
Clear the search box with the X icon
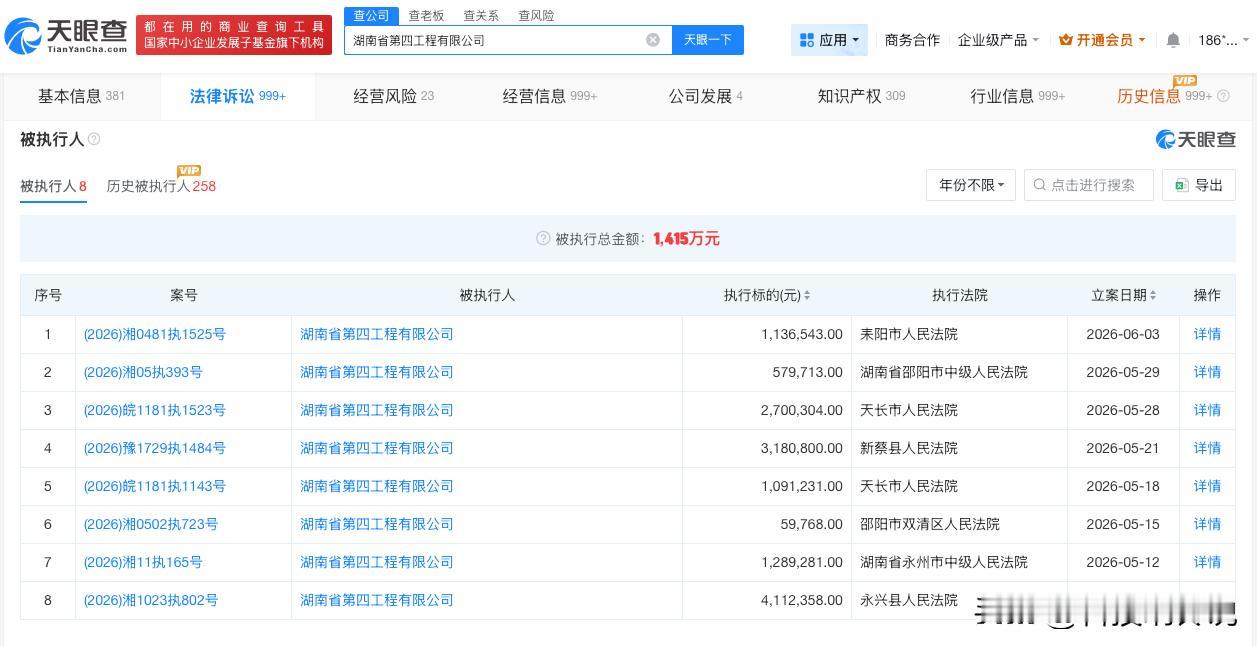click(653, 40)
